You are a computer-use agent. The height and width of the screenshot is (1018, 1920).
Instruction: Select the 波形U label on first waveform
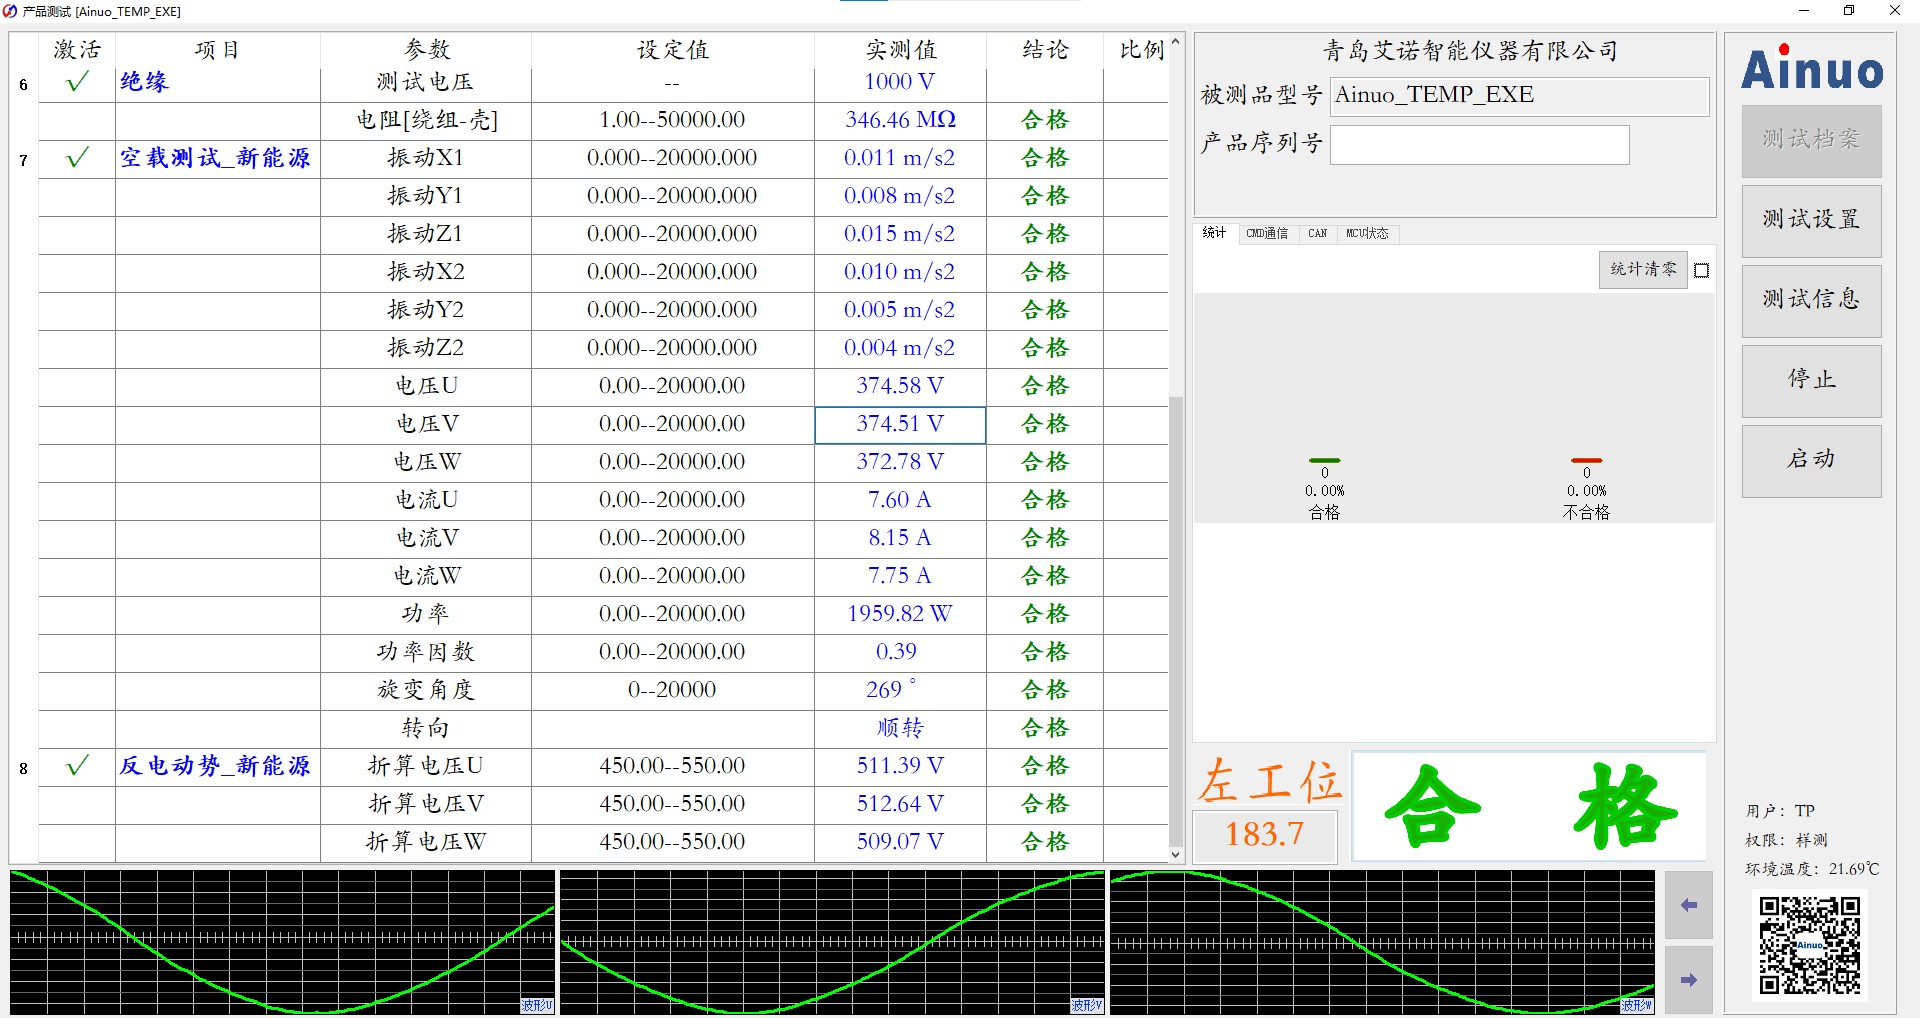click(x=538, y=1007)
